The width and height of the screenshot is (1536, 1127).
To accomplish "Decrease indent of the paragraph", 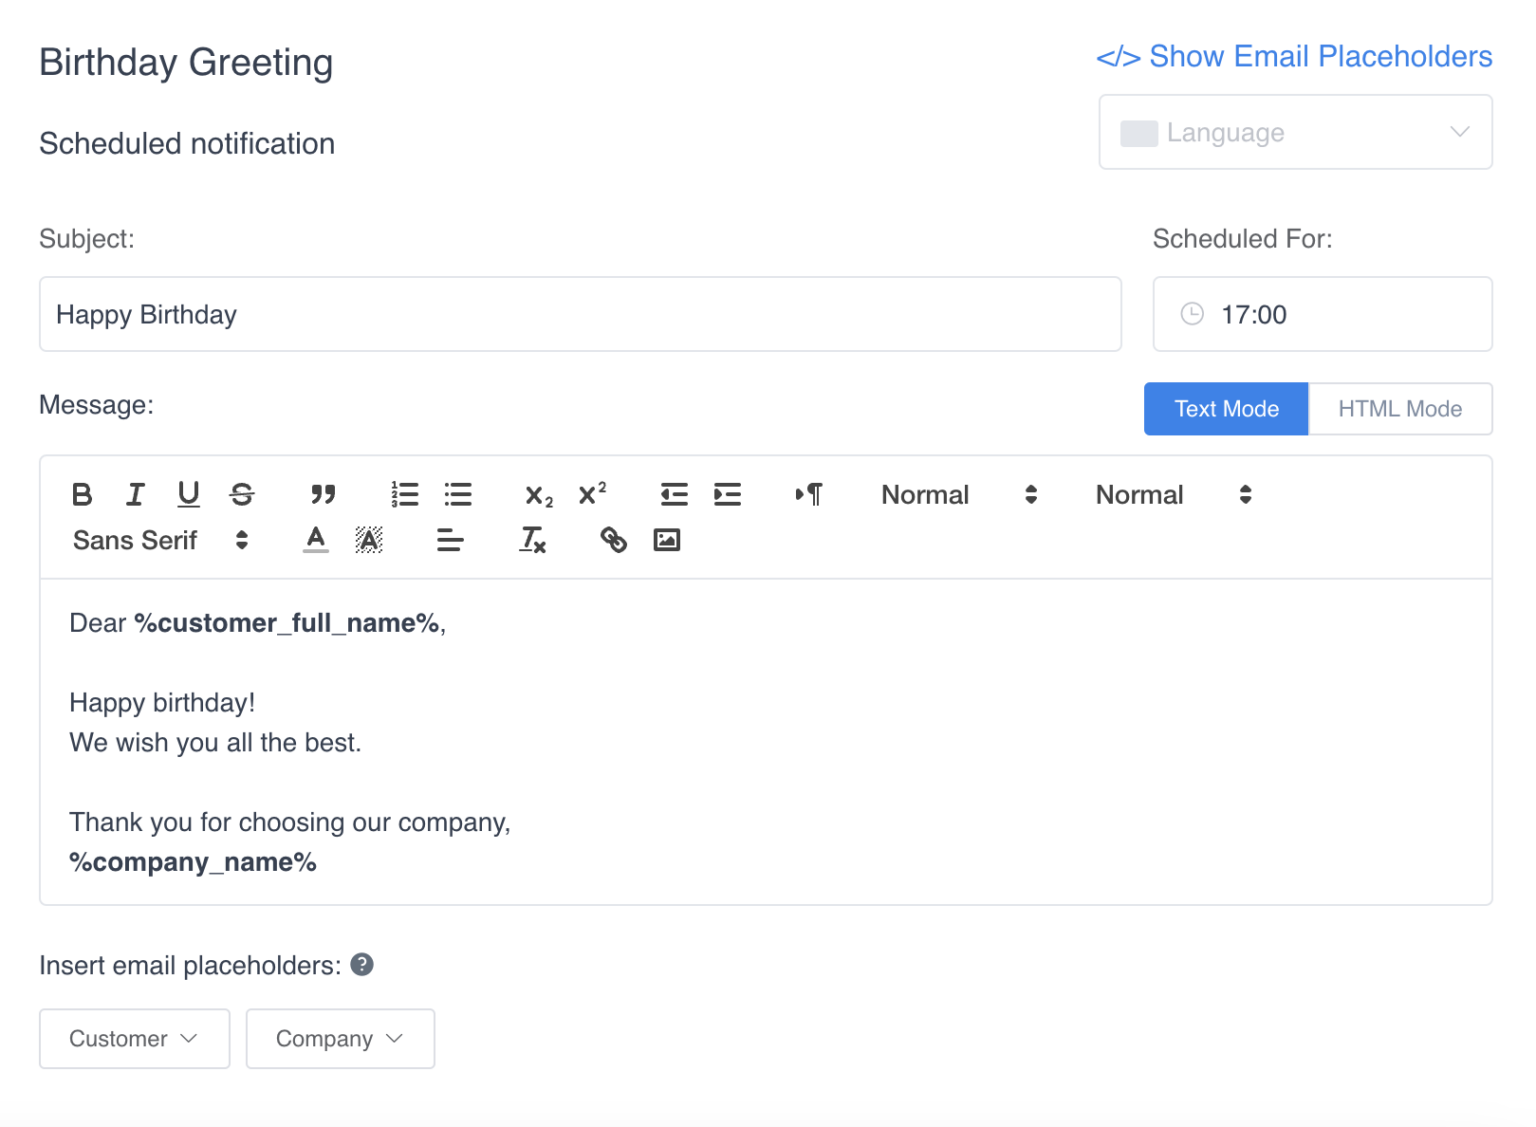I will click(674, 494).
